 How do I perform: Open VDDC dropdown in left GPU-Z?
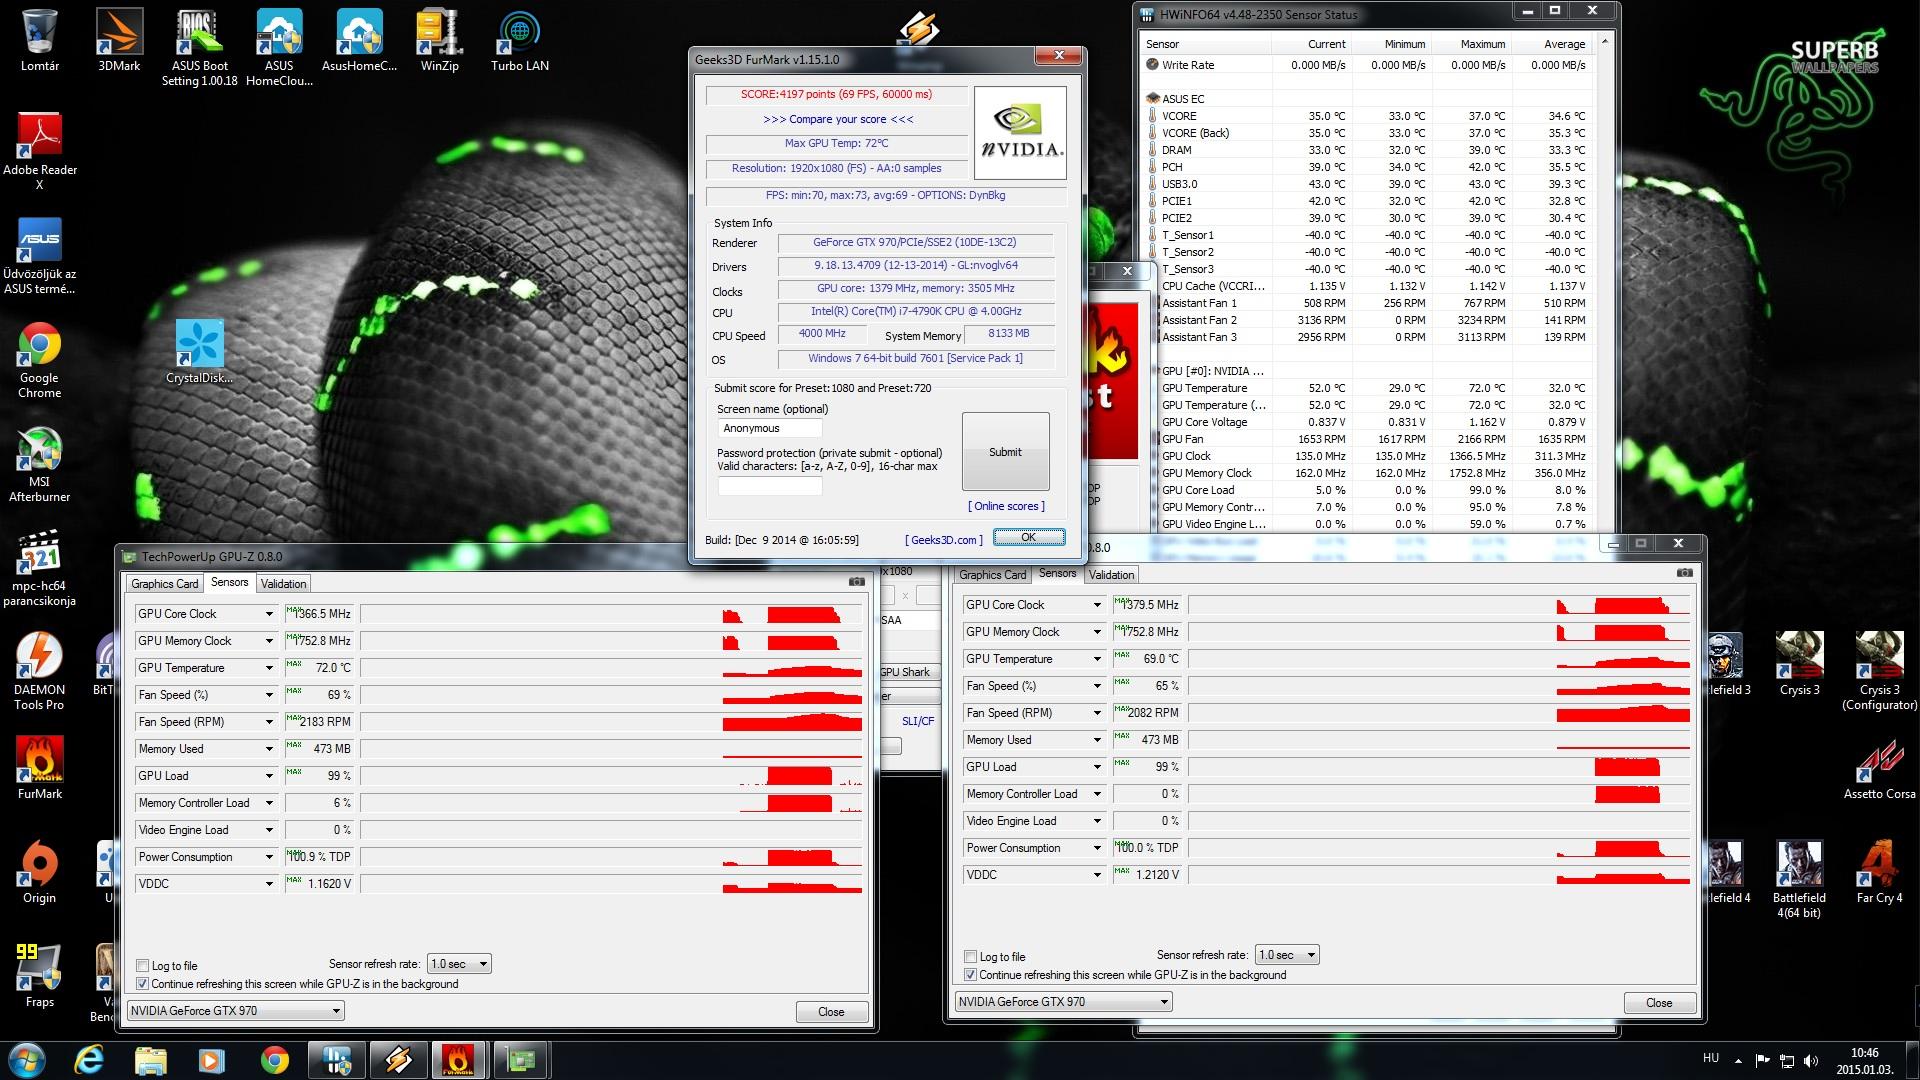[269, 884]
